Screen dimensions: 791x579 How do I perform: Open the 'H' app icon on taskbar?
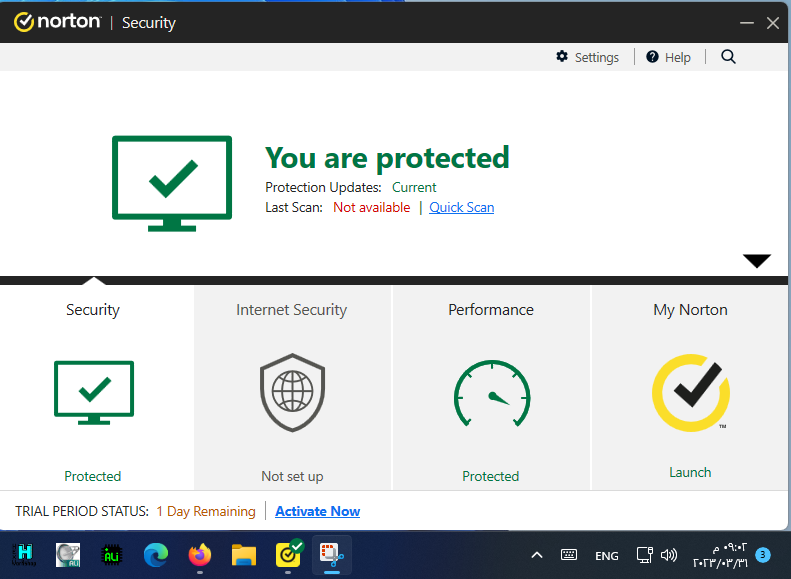[x=24, y=555]
